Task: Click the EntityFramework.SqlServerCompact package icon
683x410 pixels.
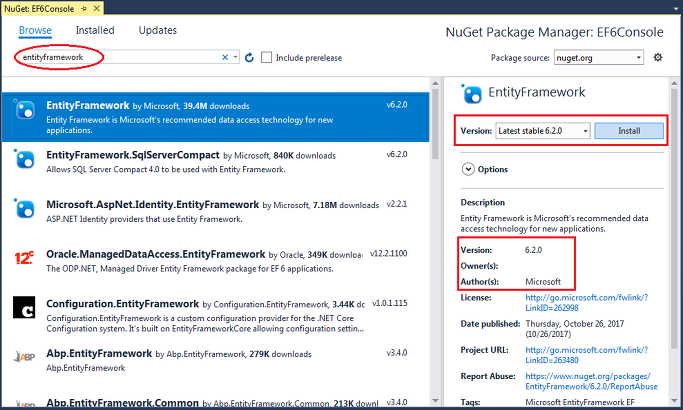Action: [24, 159]
